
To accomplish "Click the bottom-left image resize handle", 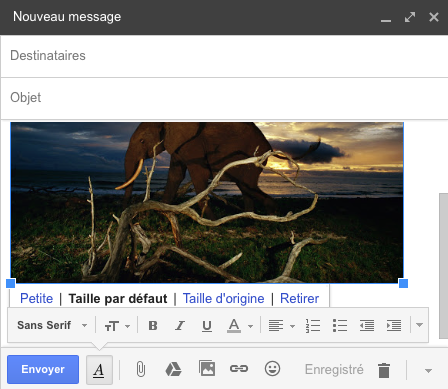I will click(x=11, y=283).
